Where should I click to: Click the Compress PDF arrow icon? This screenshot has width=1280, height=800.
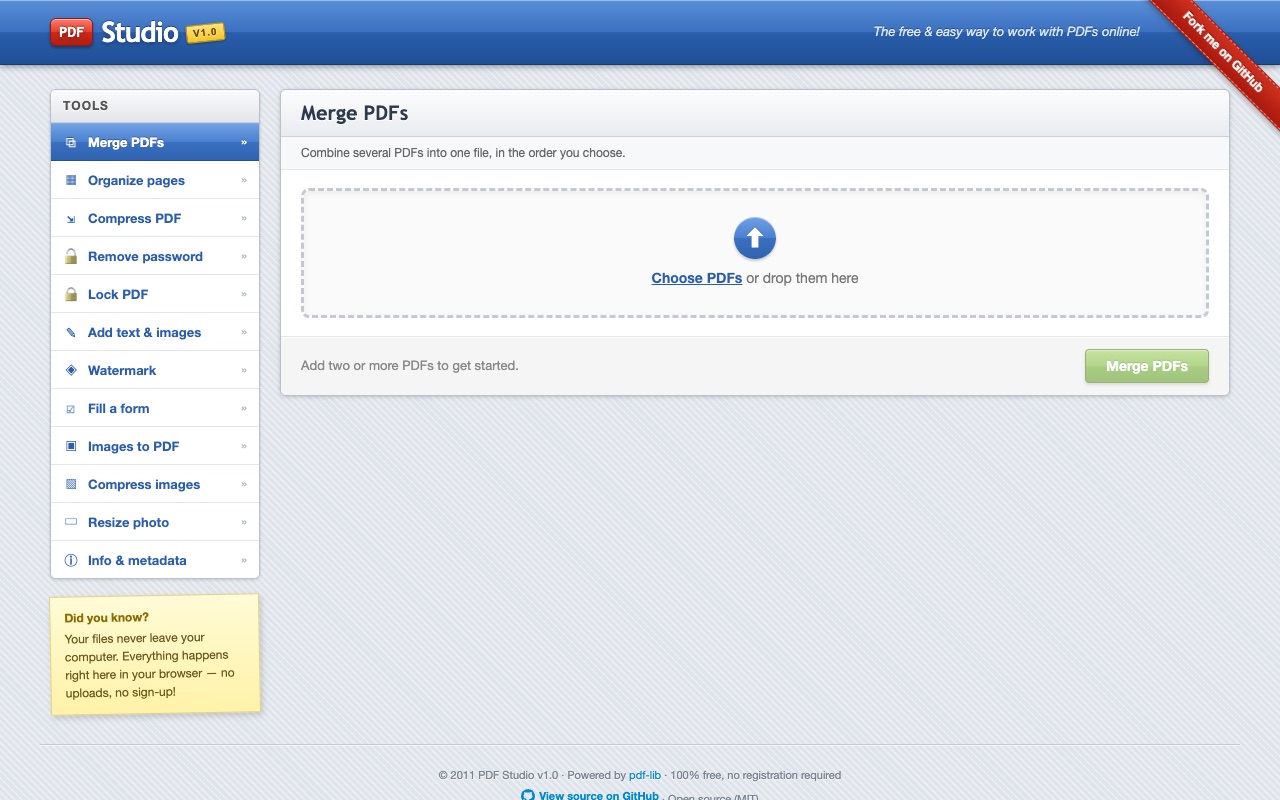[x=71, y=219]
